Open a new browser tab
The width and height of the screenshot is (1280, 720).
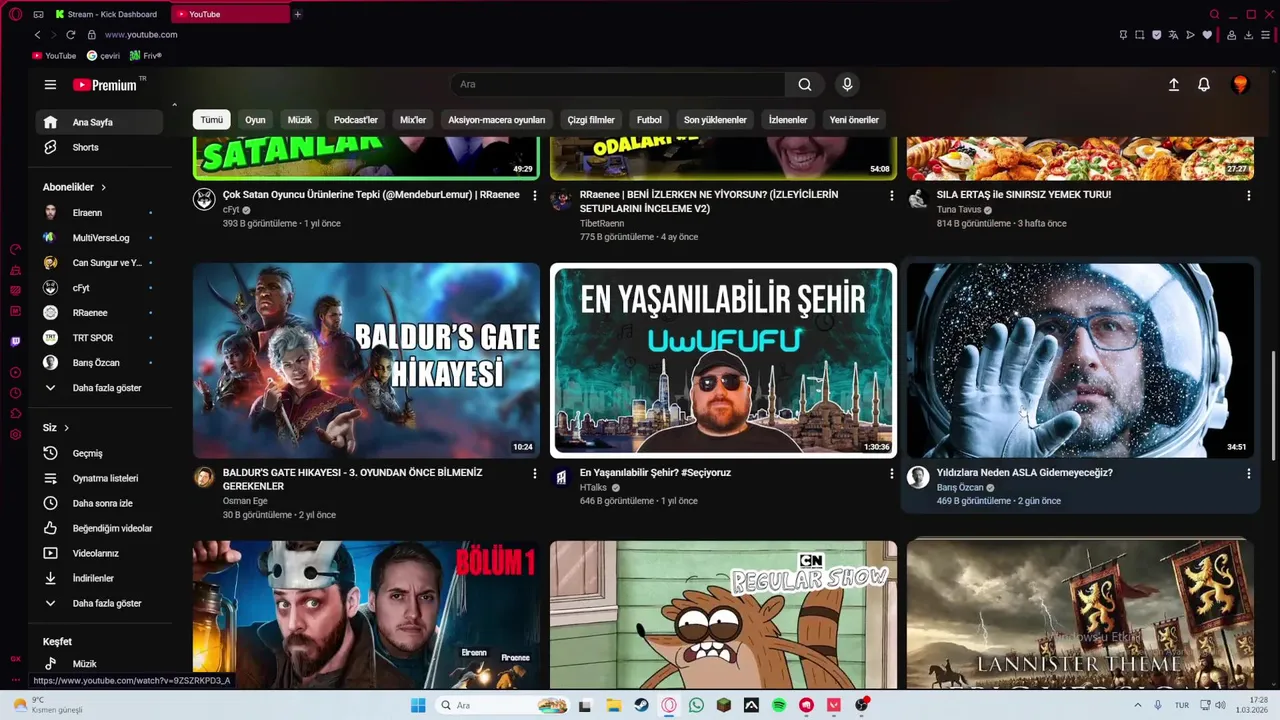[x=297, y=14]
